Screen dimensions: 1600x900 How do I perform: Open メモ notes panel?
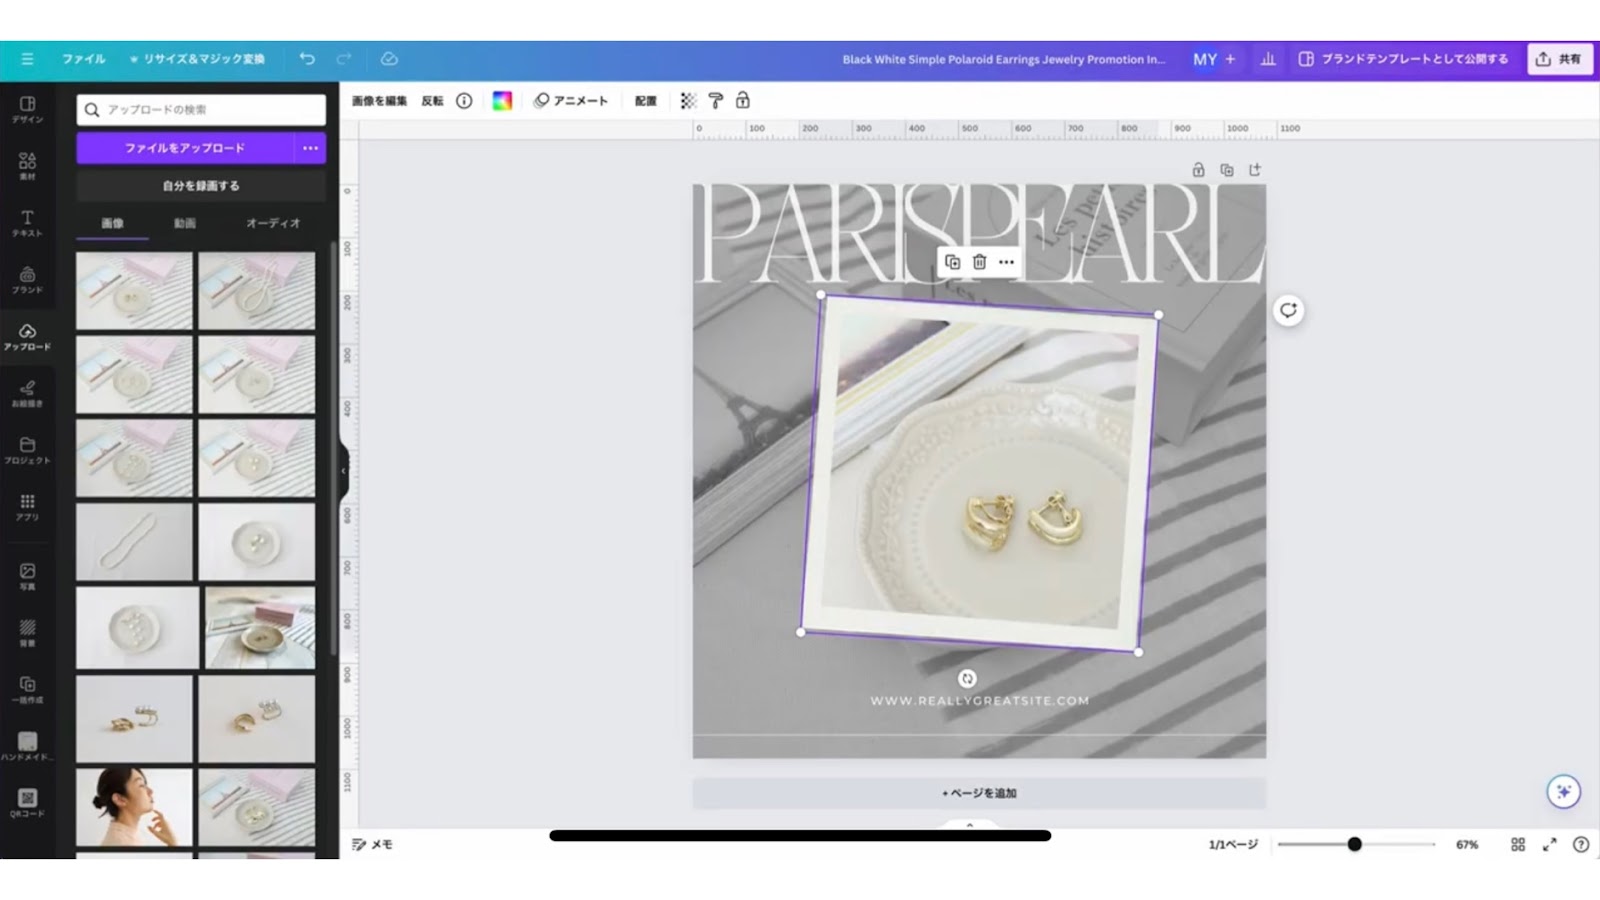pyautogui.click(x=372, y=845)
